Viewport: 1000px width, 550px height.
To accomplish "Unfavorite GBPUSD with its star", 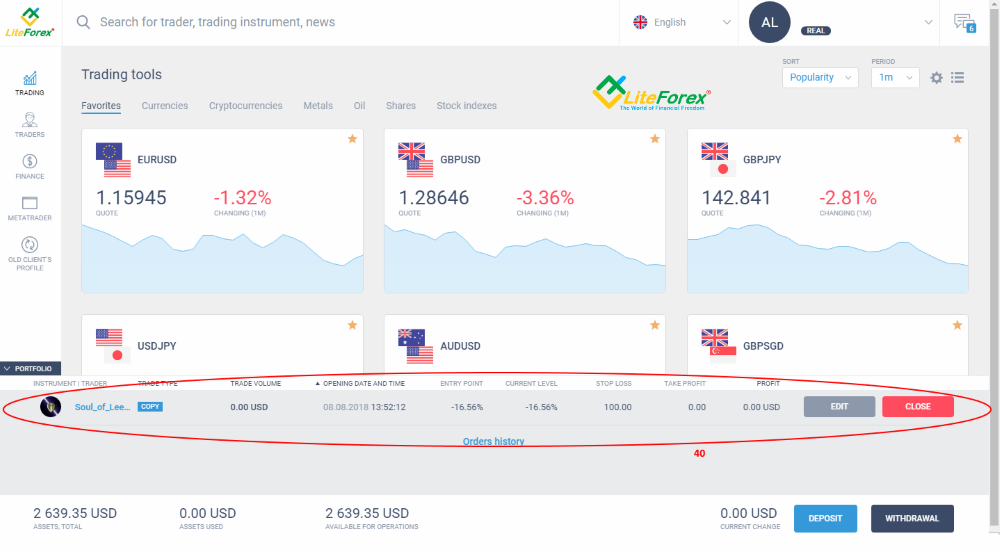I will (654, 139).
